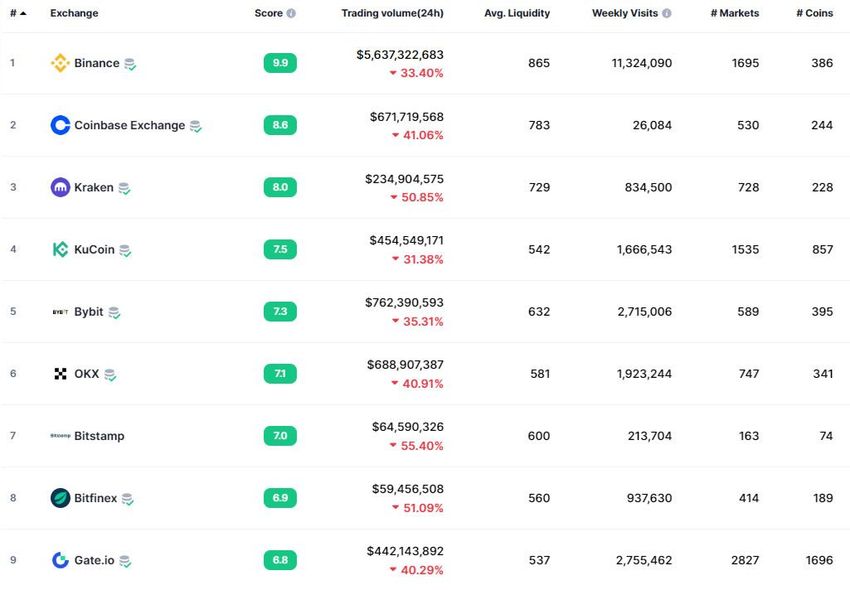Sort by the Trading volume(24h) column header

[x=392, y=13]
